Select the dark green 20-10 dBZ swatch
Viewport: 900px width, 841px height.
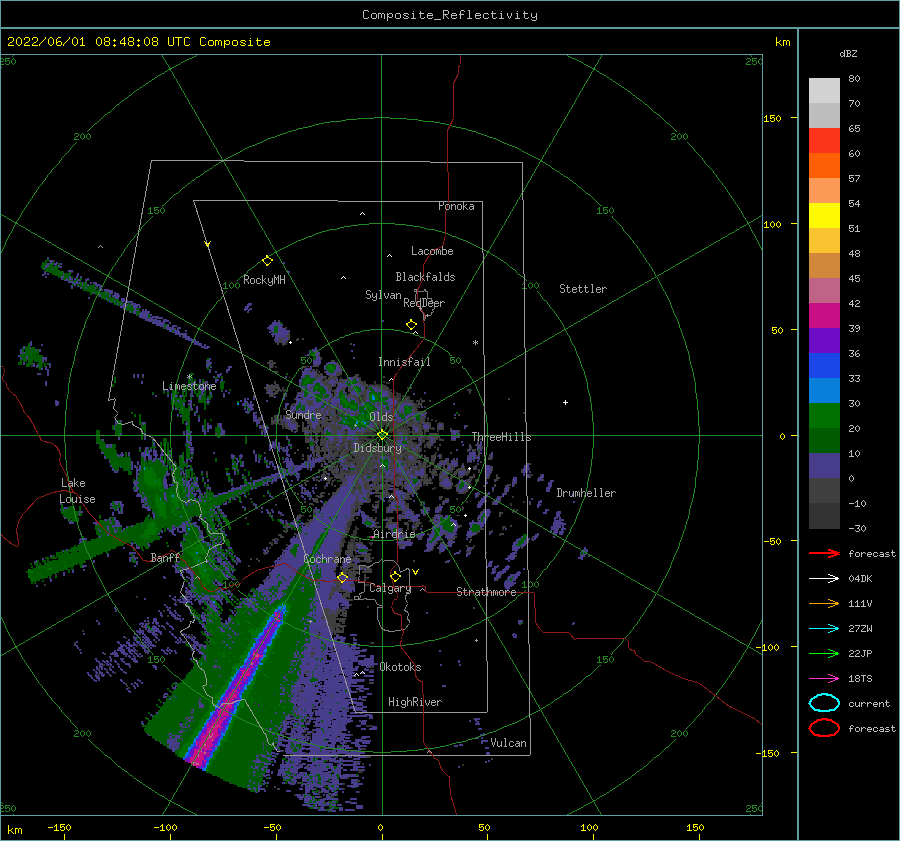tap(824, 441)
